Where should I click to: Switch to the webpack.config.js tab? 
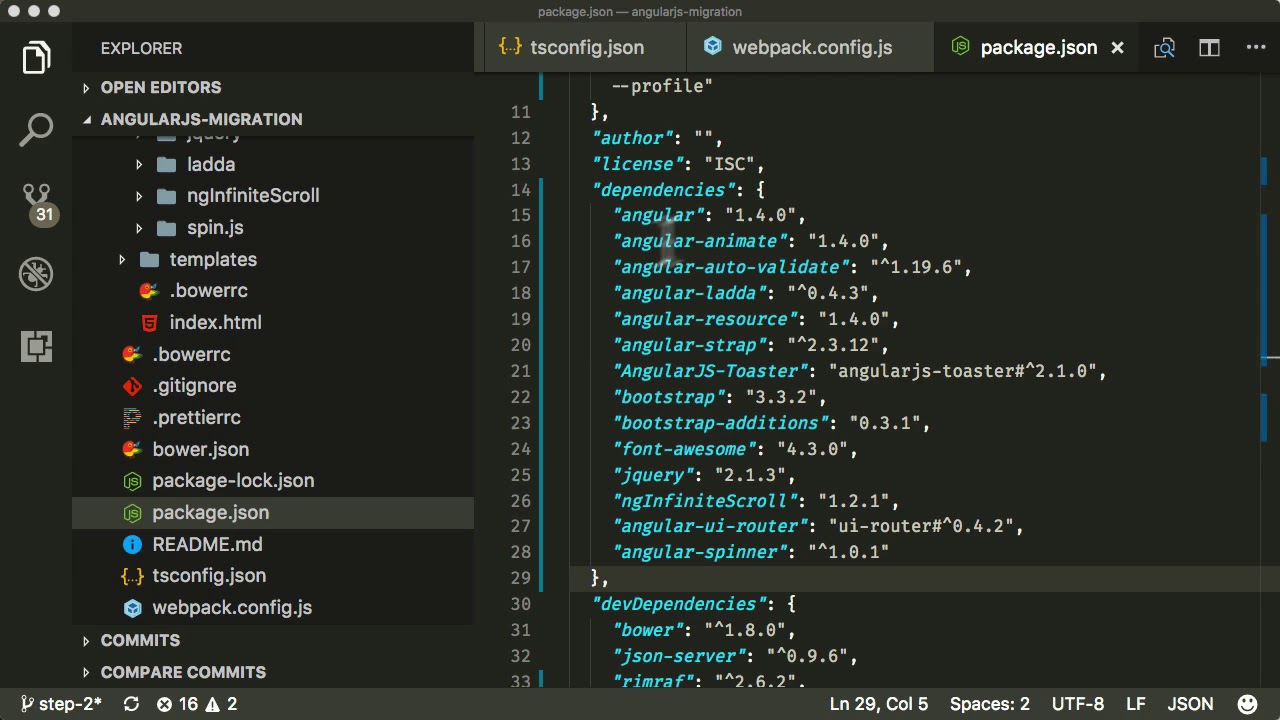pyautogui.click(x=811, y=48)
